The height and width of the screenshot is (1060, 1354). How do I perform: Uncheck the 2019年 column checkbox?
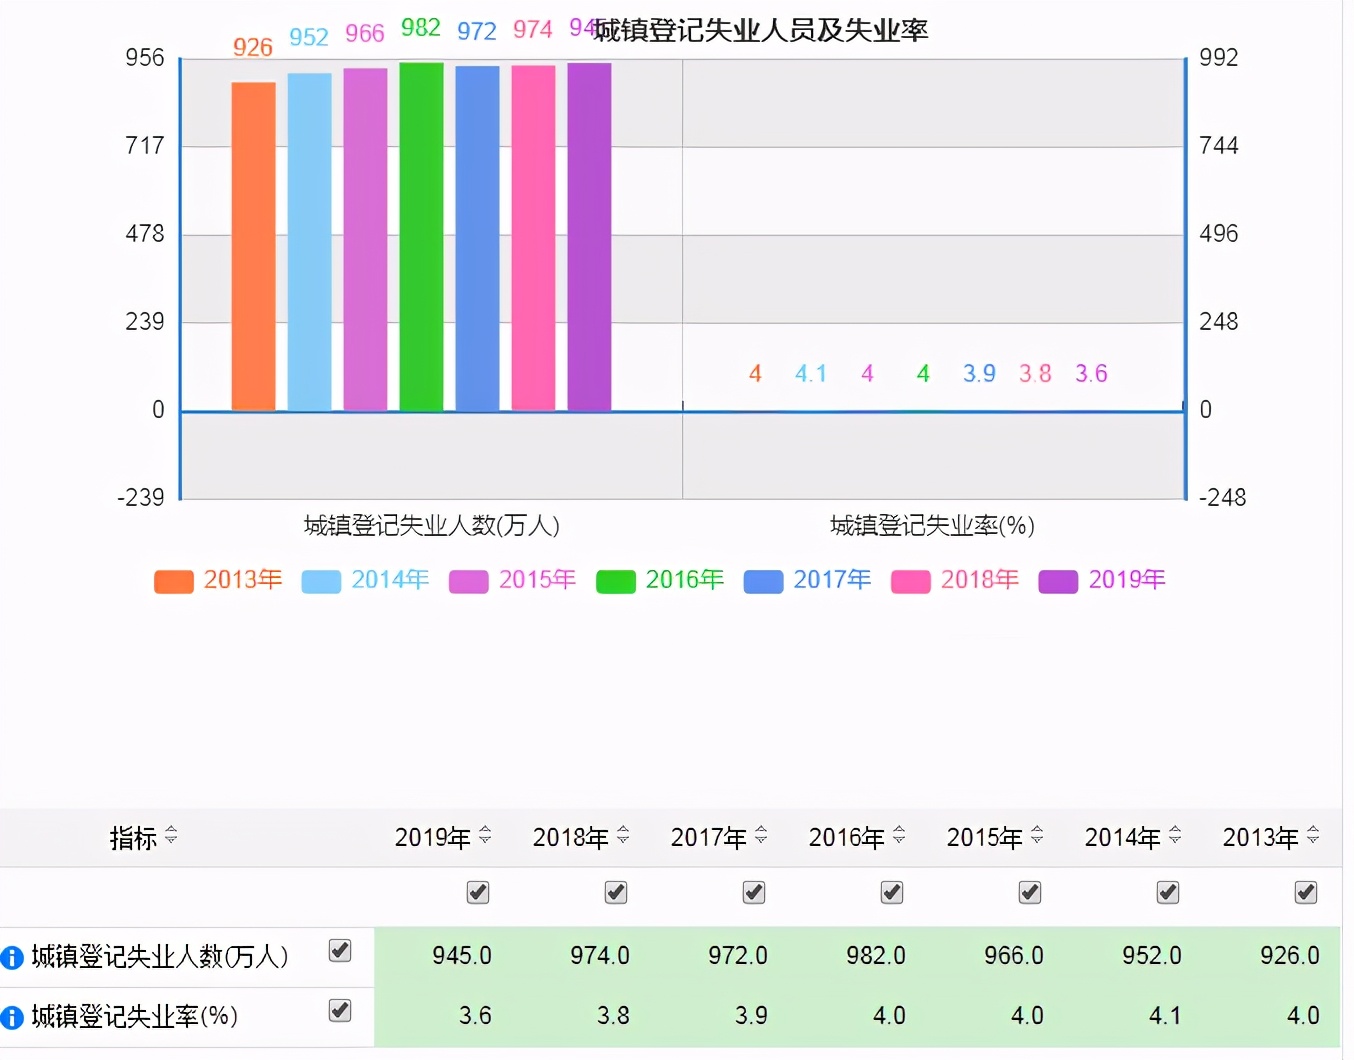pos(478,892)
